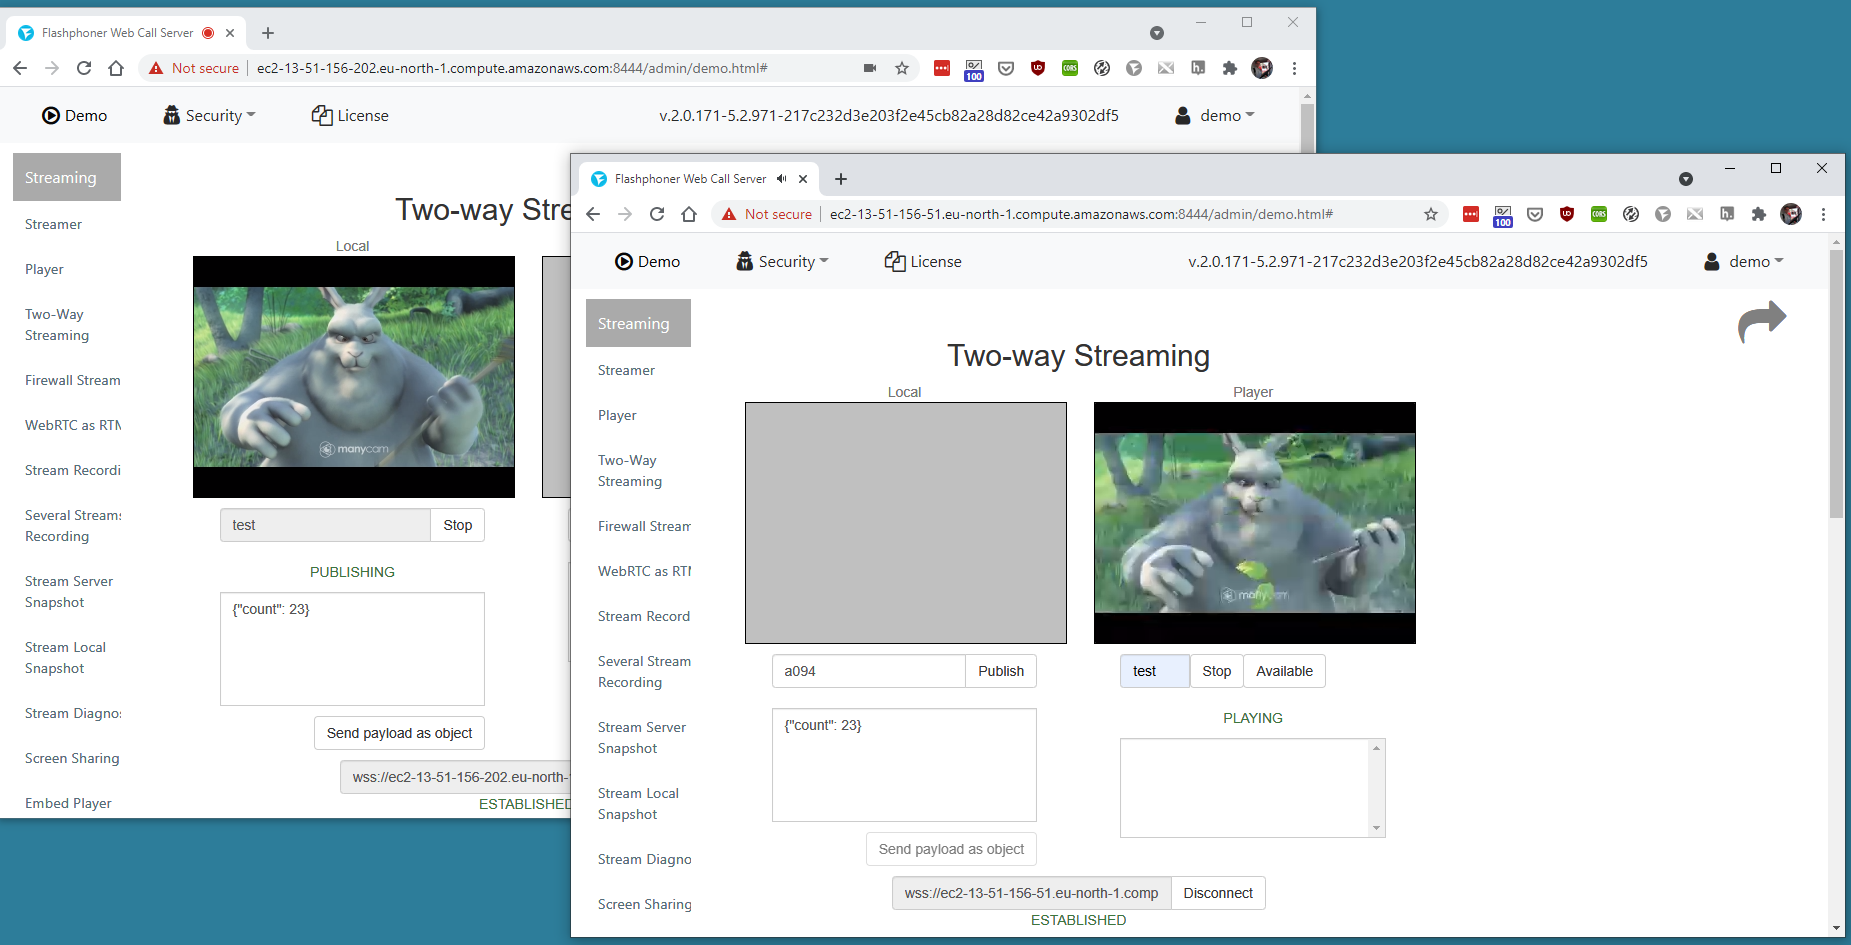Screen dimensions: 1851x945
Task: Expand the Security dropdown in front window
Action: 783,262
